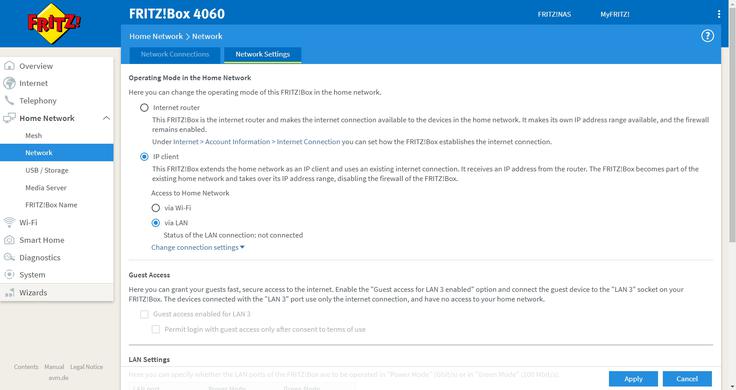736x390 pixels.
Task: Open the three-dot options menu
Action: coord(719,15)
